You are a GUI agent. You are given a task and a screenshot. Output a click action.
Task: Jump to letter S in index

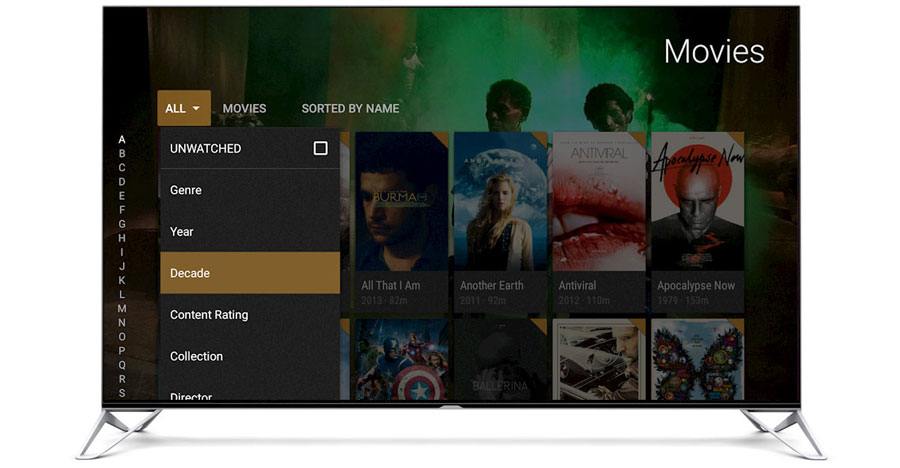[x=122, y=393]
